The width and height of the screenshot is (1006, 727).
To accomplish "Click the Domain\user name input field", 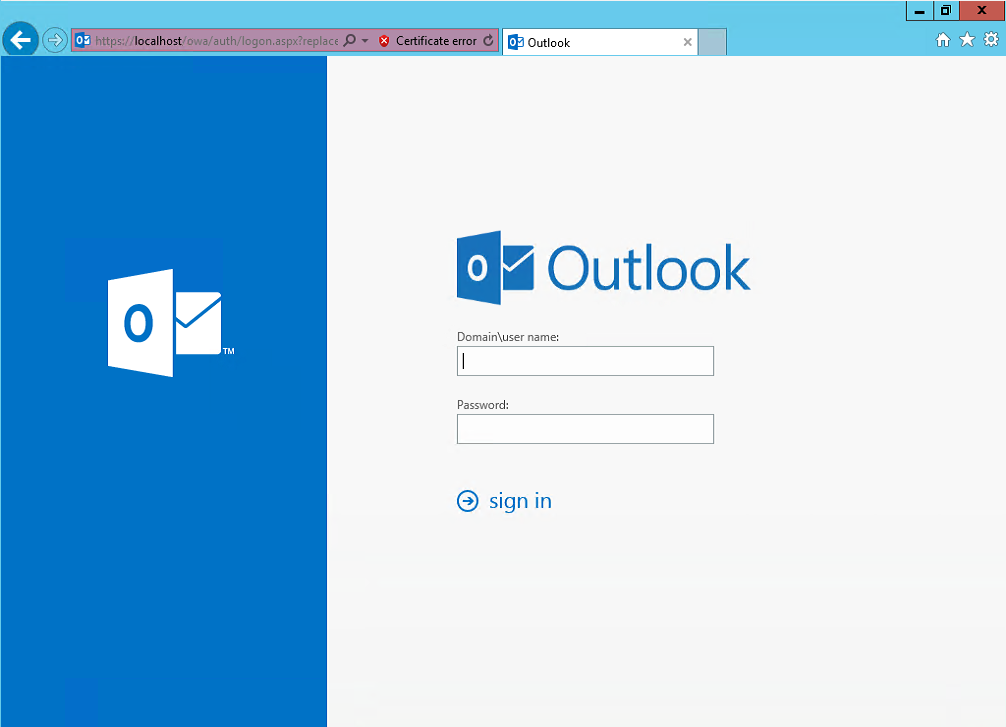I will (x=585, y=361).
